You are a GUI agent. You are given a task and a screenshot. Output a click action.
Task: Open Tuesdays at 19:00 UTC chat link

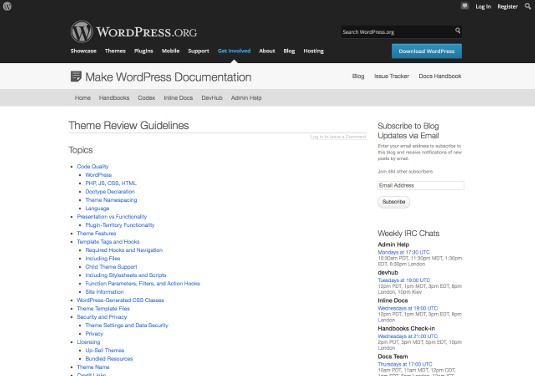click(x=404, y=280)
